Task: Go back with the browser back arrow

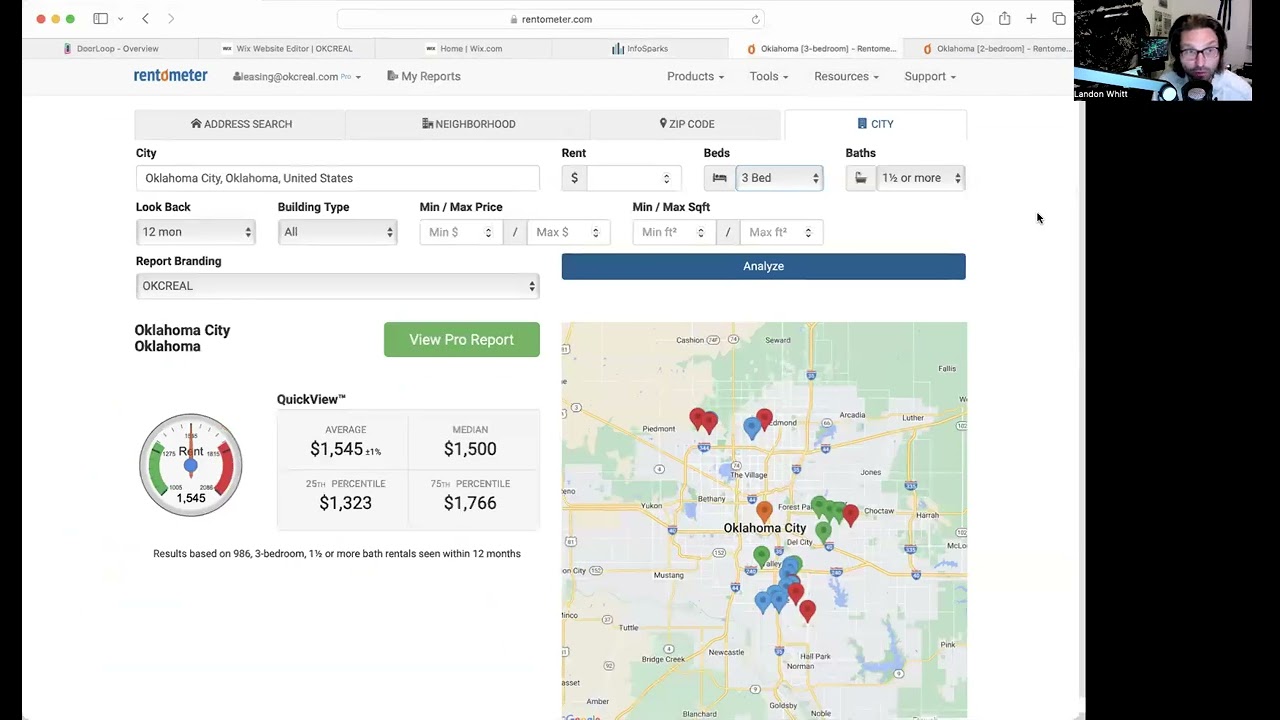Action: (x=145, y=19)
